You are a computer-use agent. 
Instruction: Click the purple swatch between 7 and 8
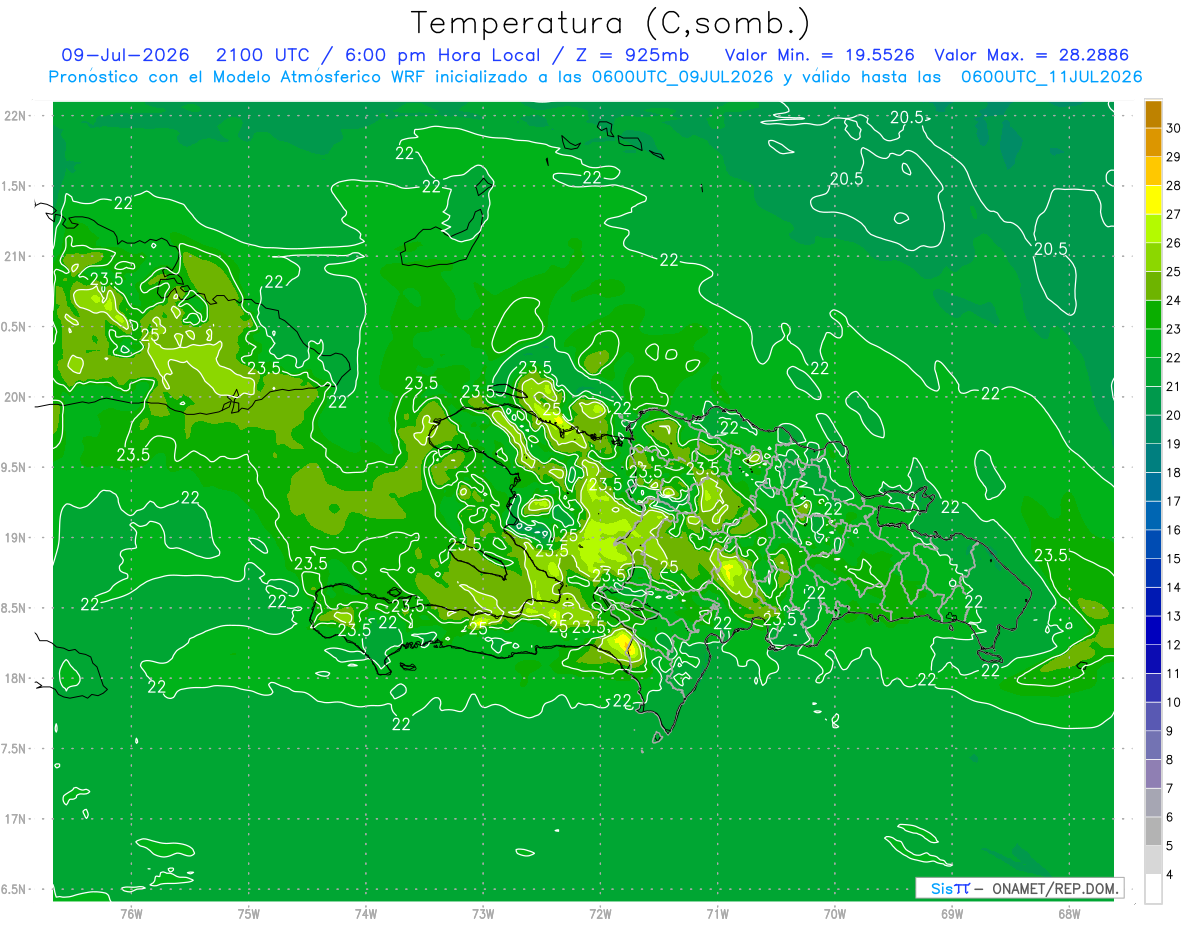[x=1153, y=773]
